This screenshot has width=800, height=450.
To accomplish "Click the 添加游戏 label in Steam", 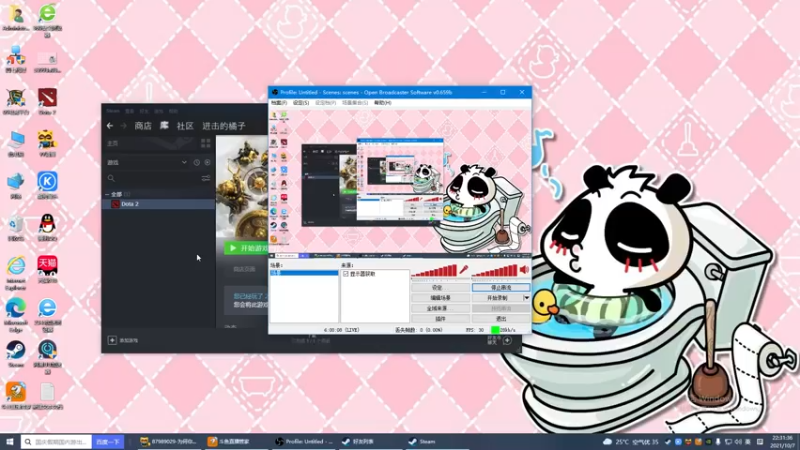I will pos(129,340).
